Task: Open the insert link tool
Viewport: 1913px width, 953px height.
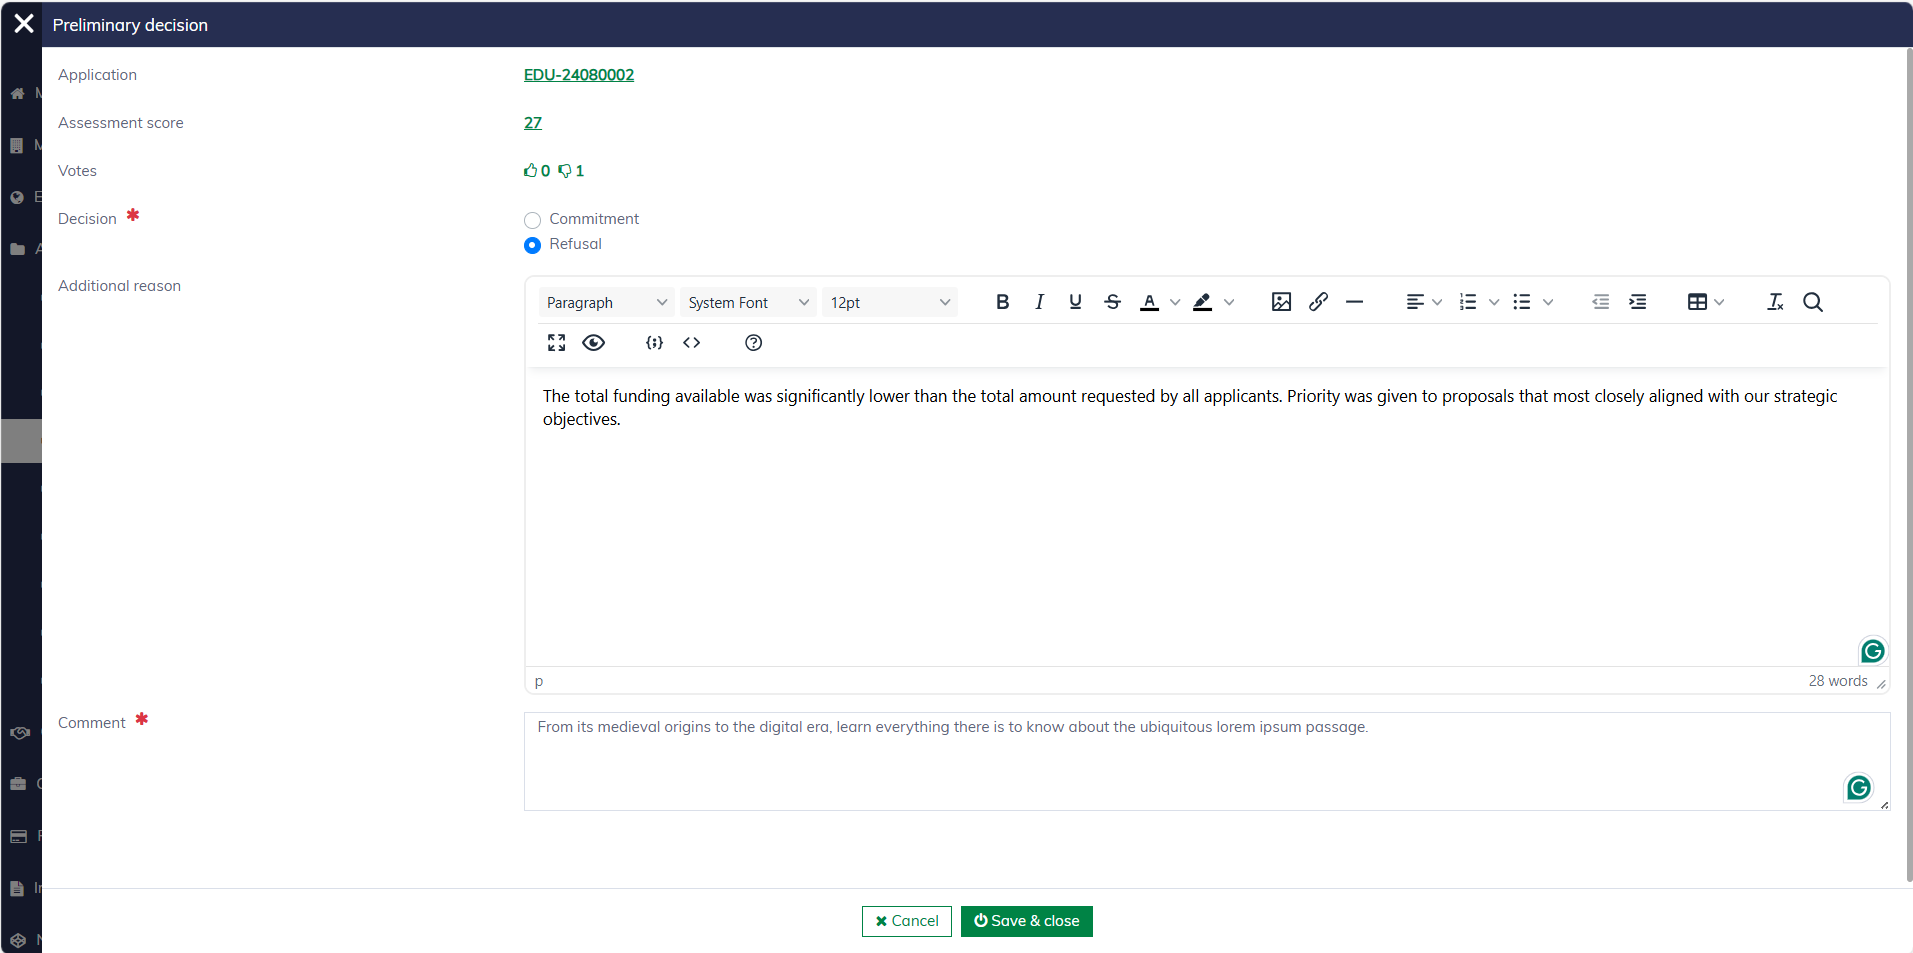Action: (x=1318, y=302)
